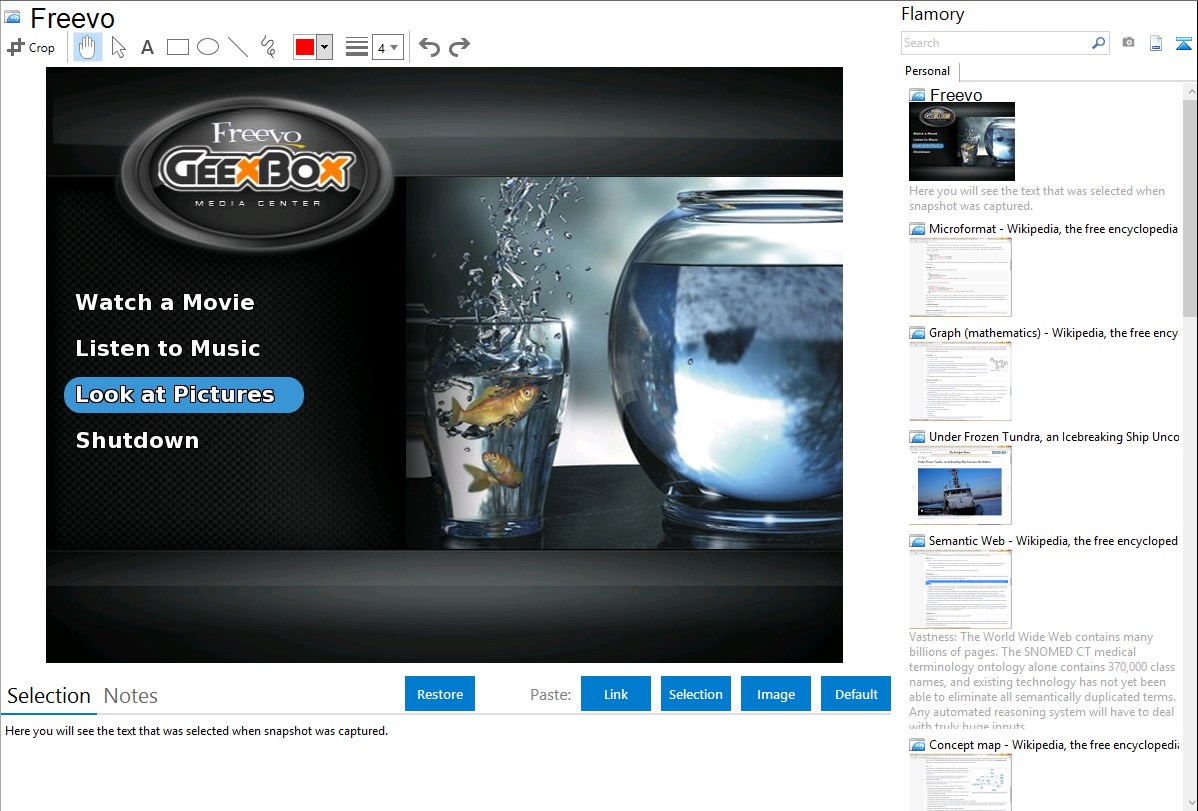1198x811 pixels.
Task: Click the browser icon beside Graph (mathematics) entry
Action: (x=918, y=333)
